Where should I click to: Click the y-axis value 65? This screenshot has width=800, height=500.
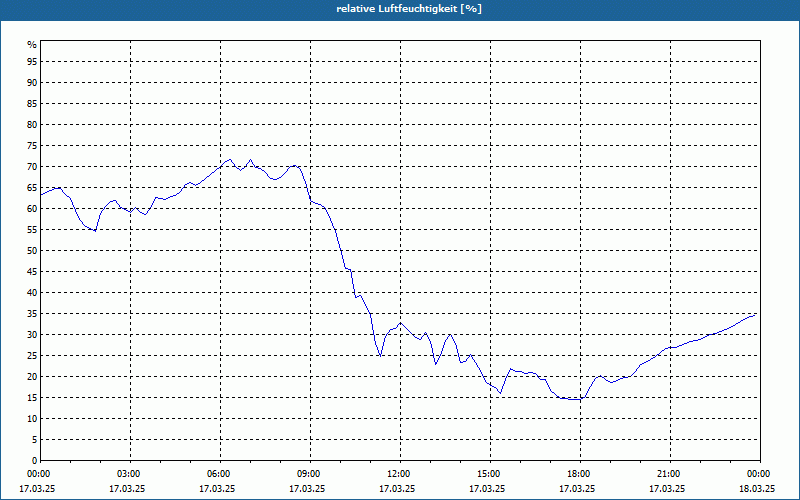(32, 188)
